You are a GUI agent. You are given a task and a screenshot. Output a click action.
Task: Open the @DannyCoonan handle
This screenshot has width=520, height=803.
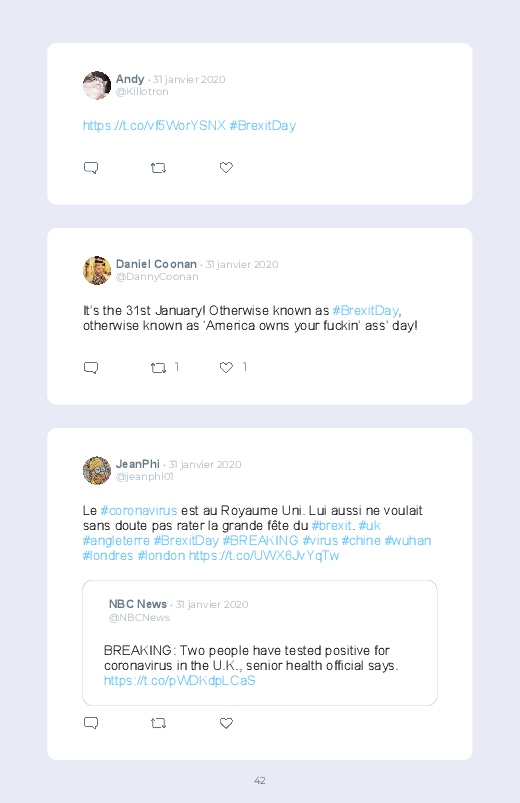pyautogui.click(x=157, y=277)
